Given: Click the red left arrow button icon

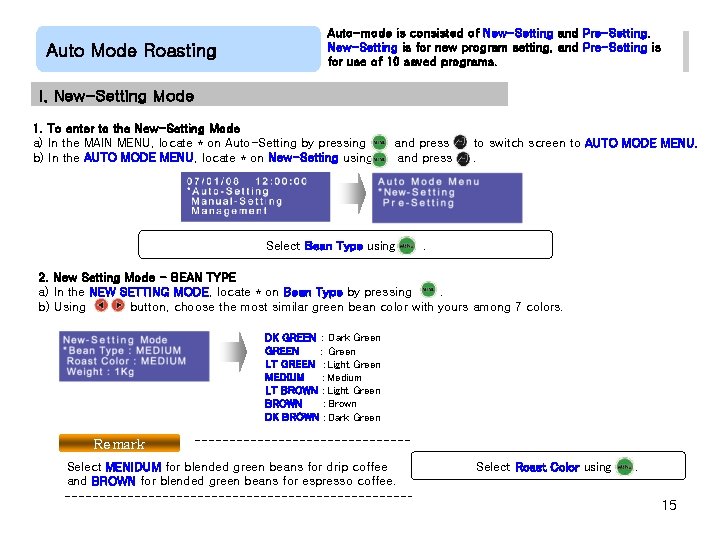Looking at the screenshot, I should (101, 305).
